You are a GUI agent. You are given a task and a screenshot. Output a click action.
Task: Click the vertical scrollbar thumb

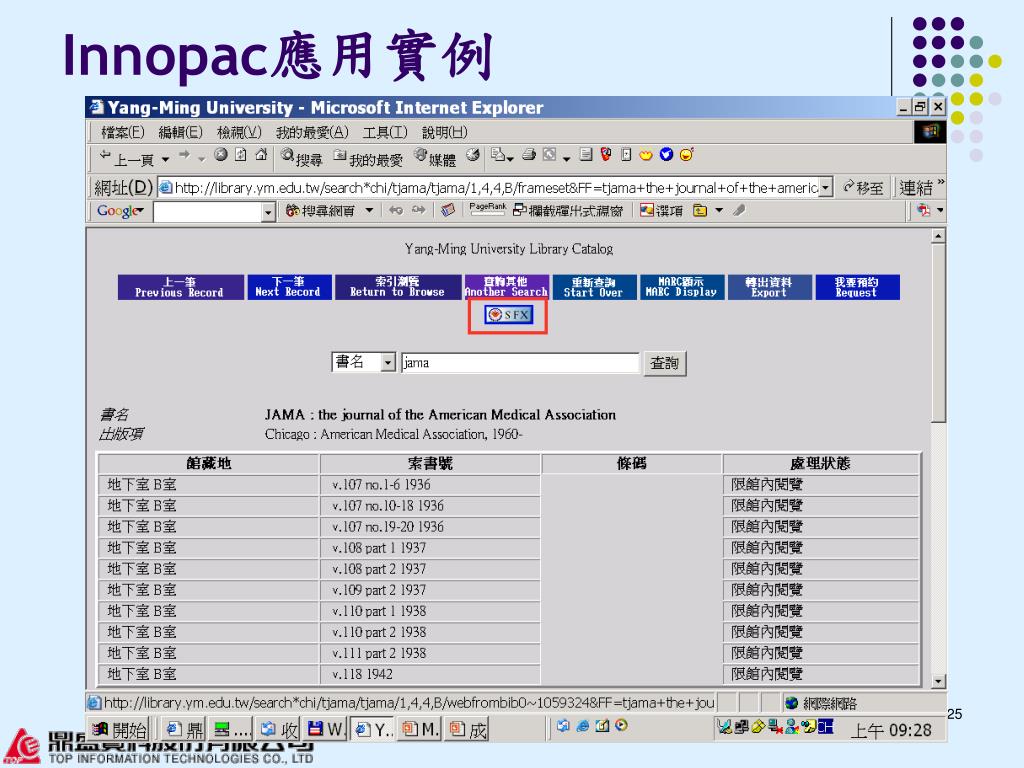coord(938,333)
